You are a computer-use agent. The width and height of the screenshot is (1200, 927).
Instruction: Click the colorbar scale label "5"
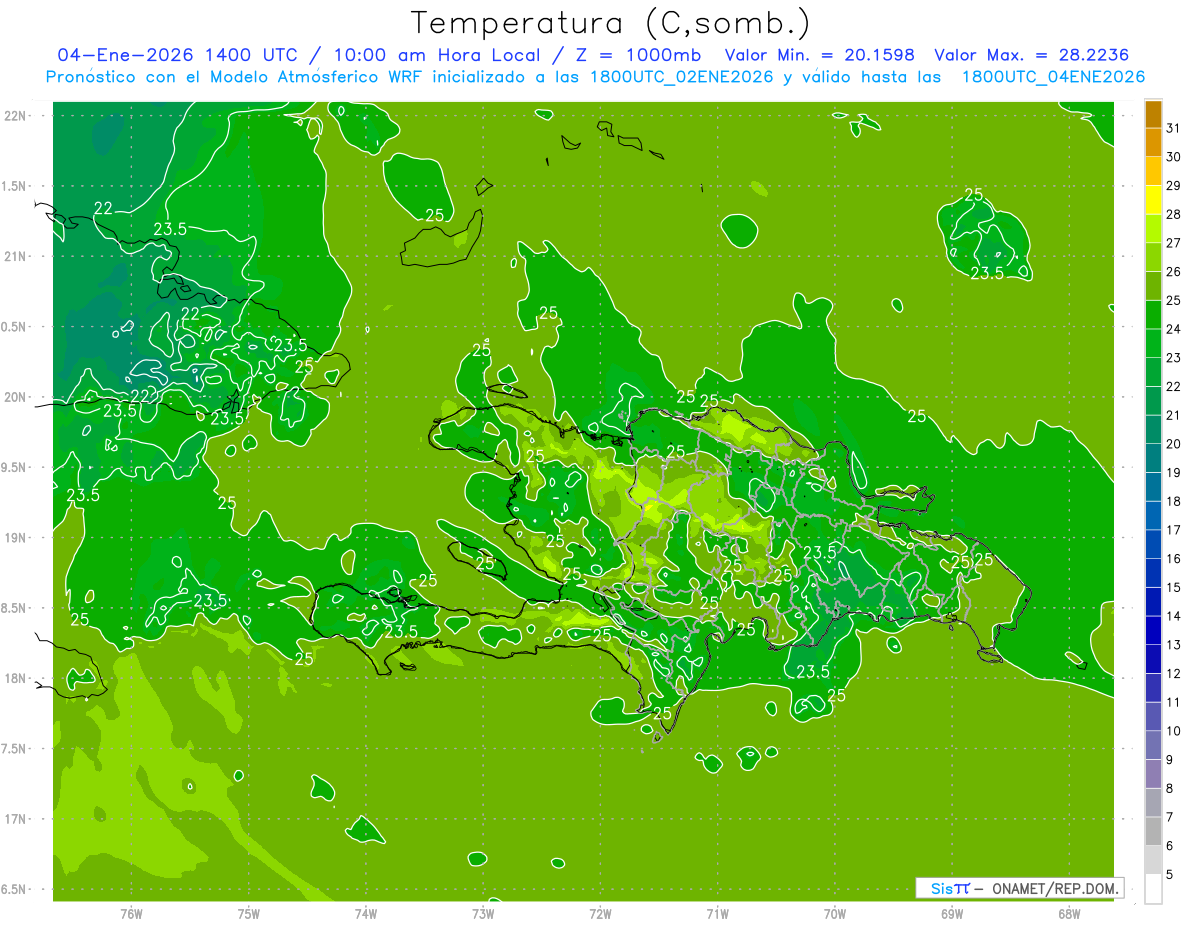1171,874
